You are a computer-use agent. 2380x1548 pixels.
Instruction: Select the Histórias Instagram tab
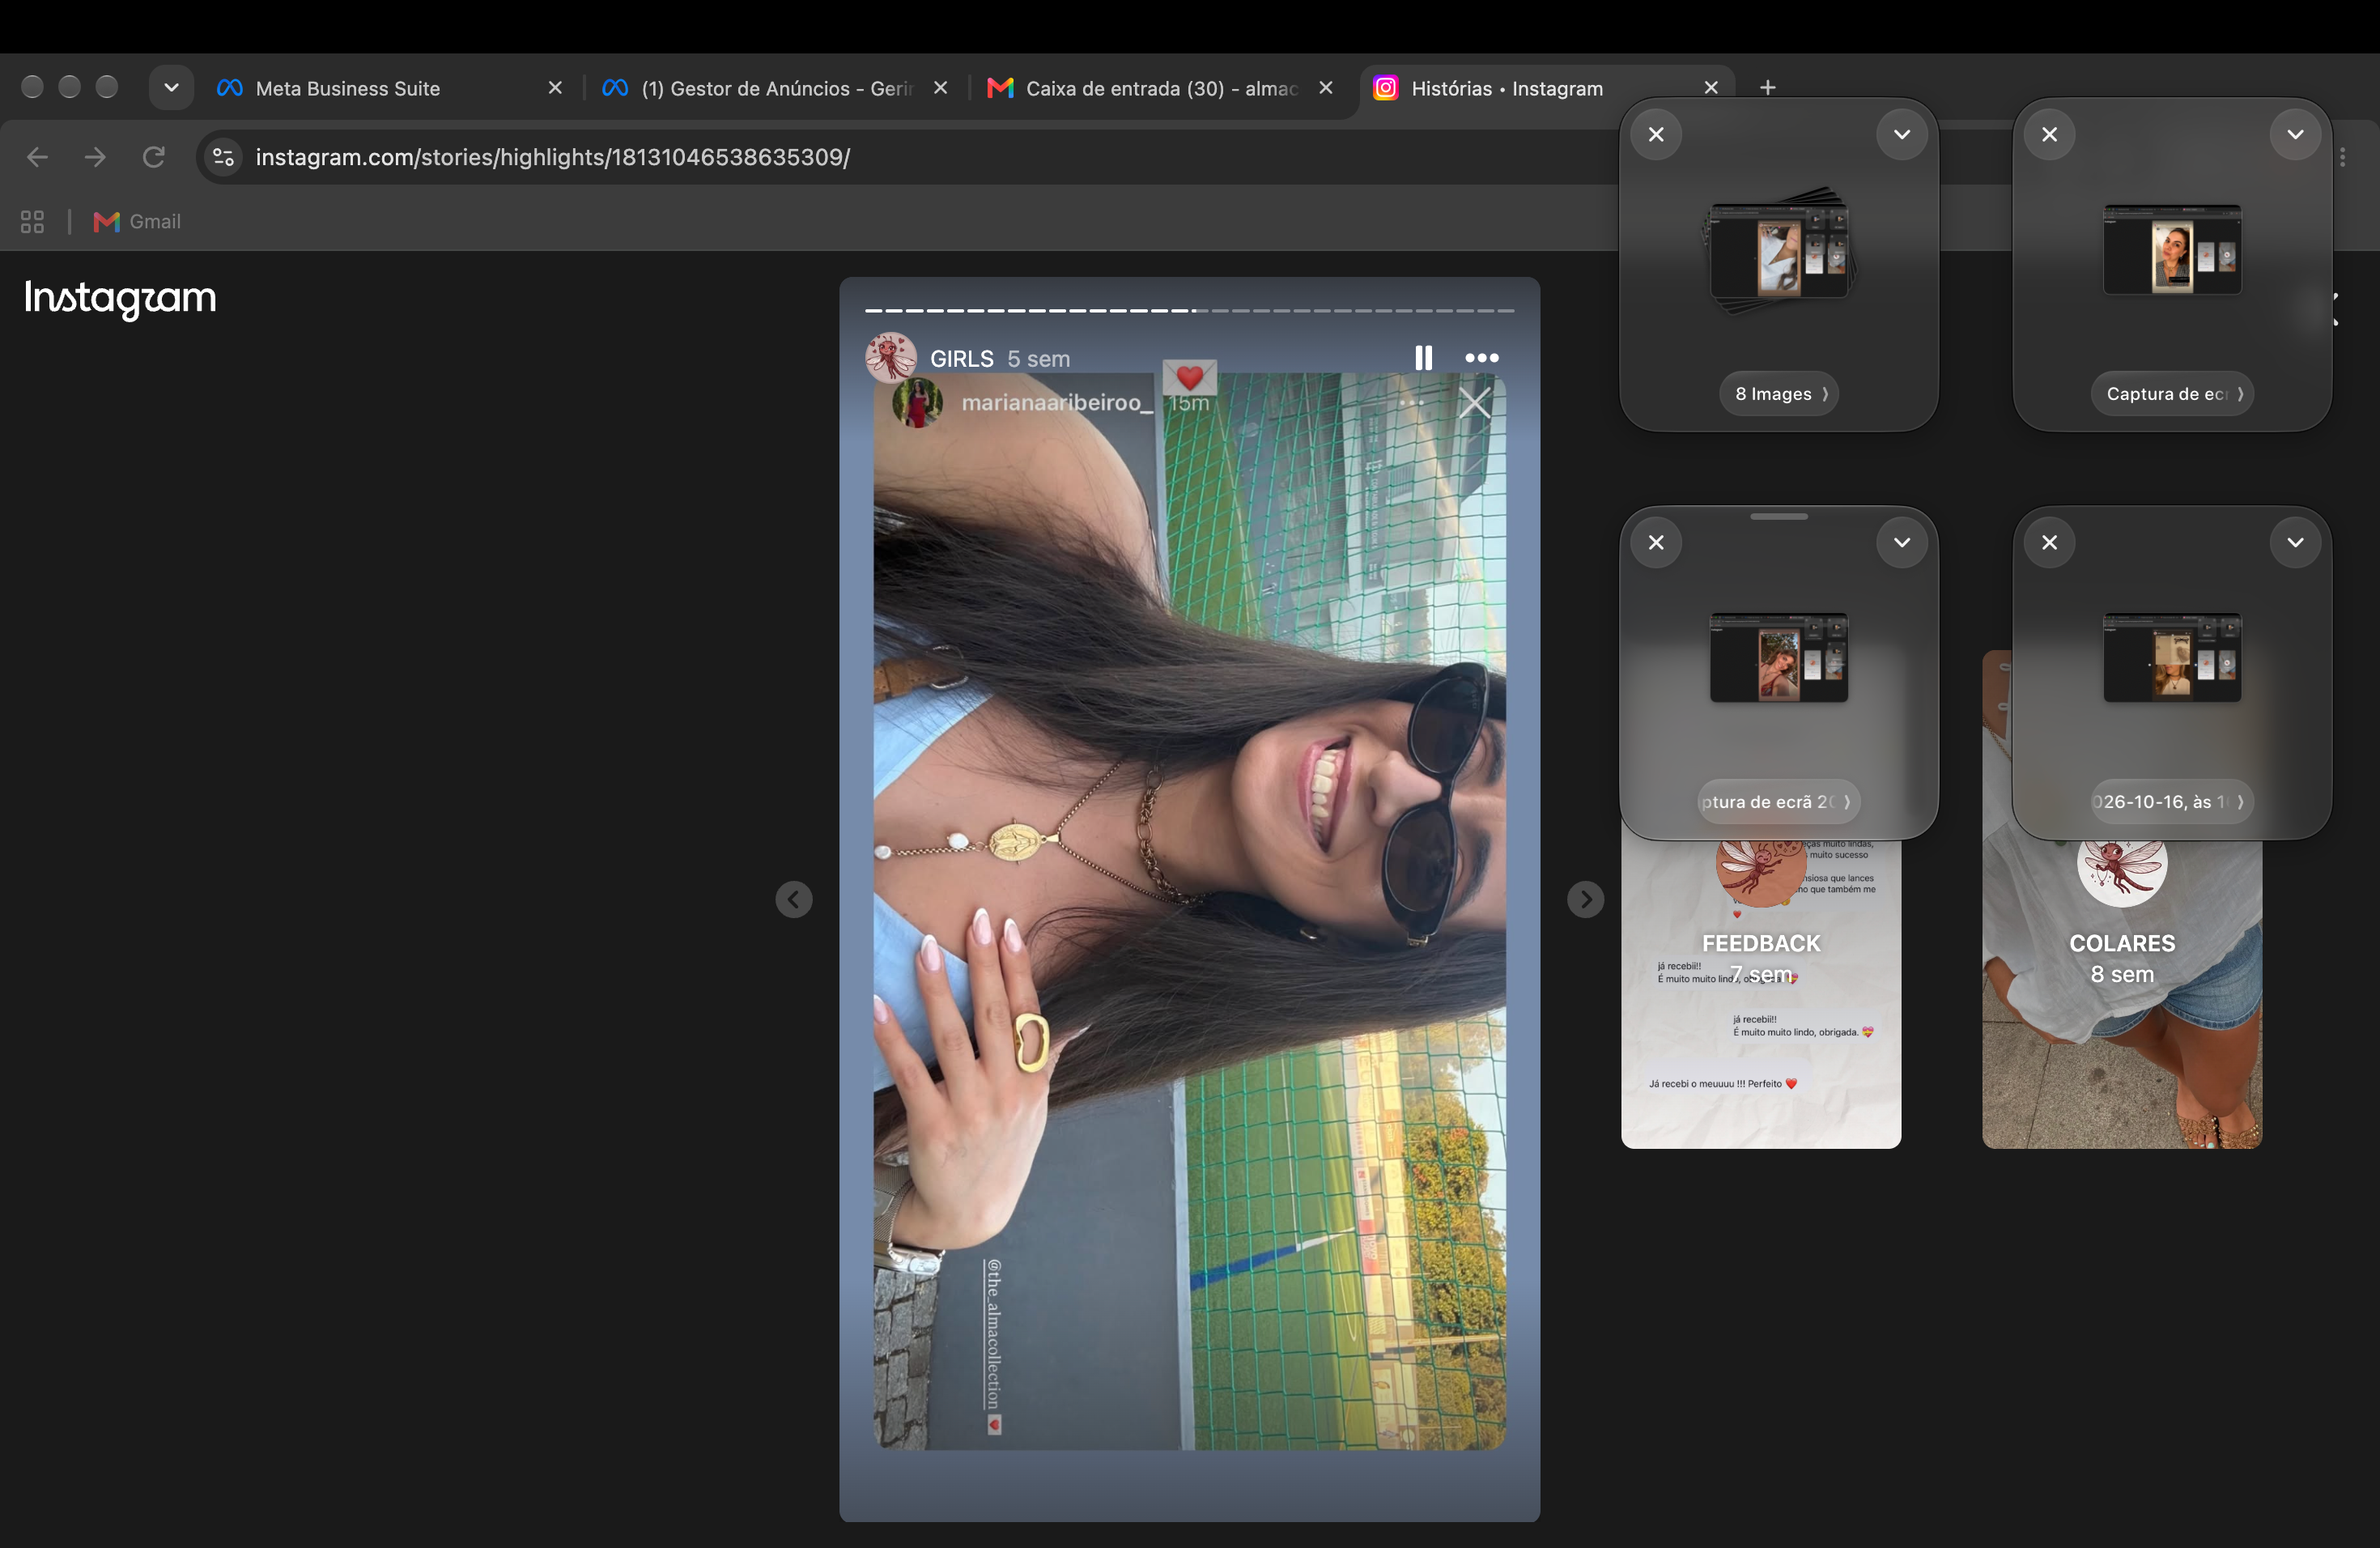(x=1545, y=88)
